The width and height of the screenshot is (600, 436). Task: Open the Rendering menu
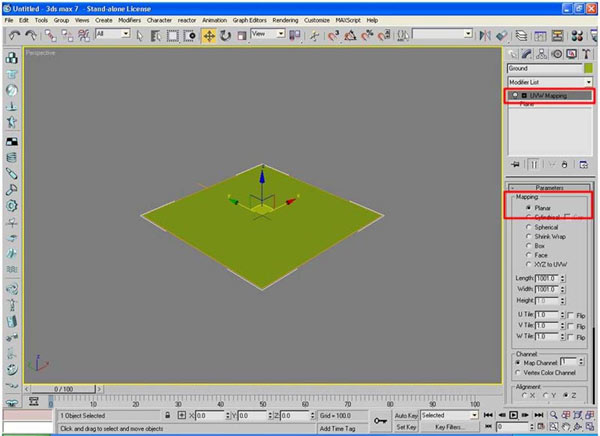pyautogui.click(x=285, y=20)
